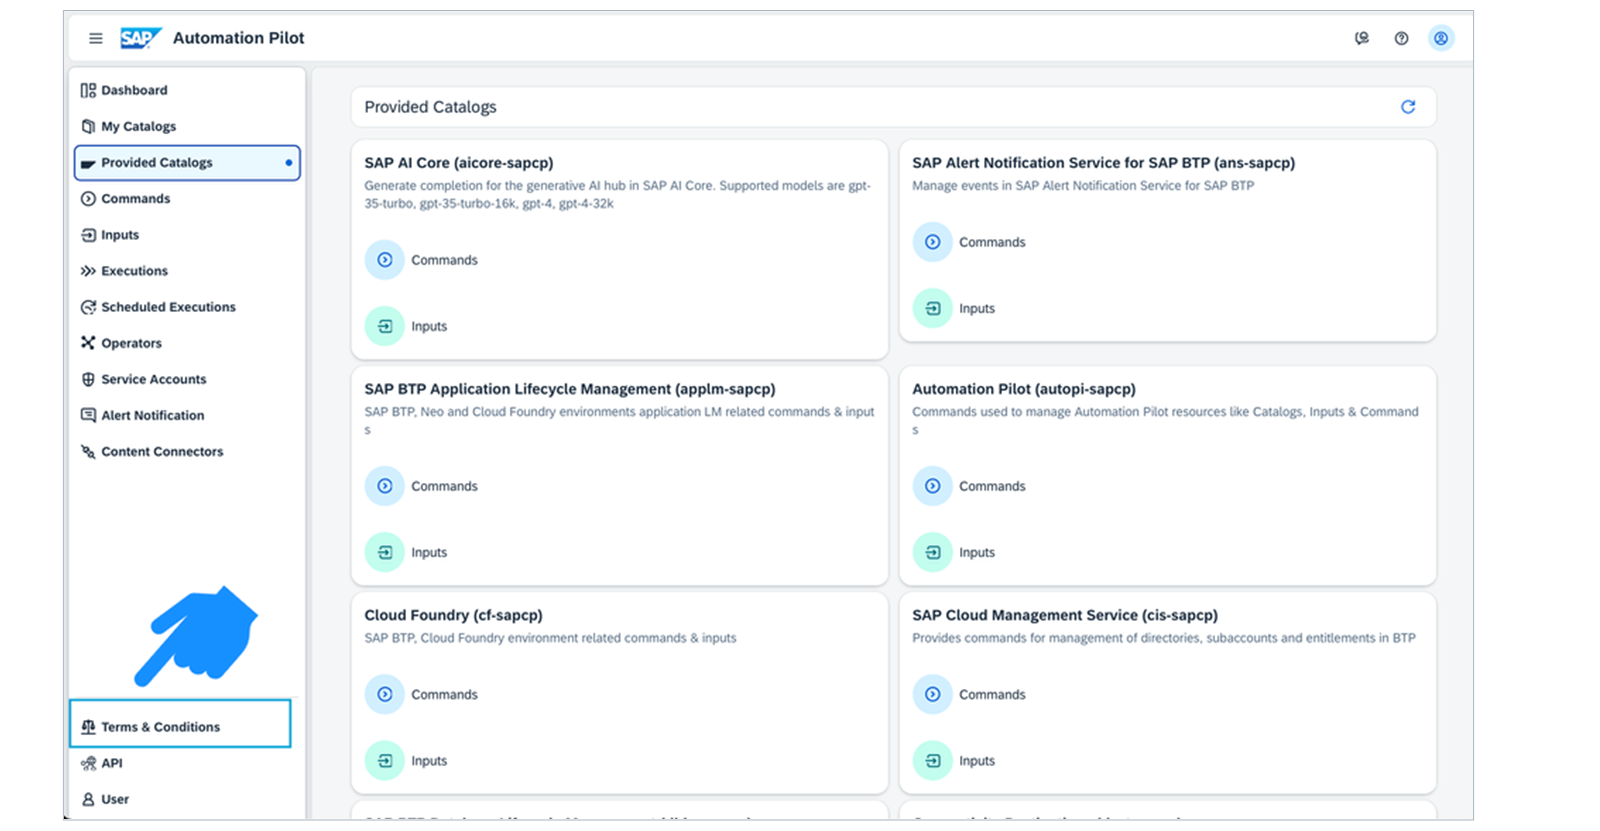Click the Cloud Foundry (cf-sapcp) title
This screenshot has height=831, width=1600.
point(453,615)
